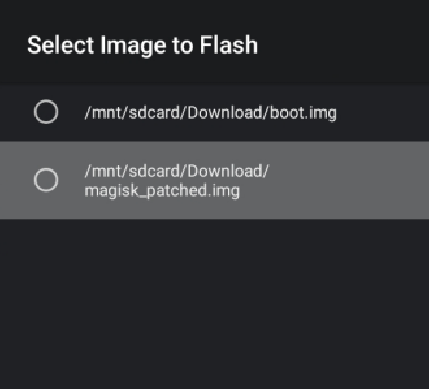Pick the stock boot image option
Screen dimensions: 429x389
(214, 113)
